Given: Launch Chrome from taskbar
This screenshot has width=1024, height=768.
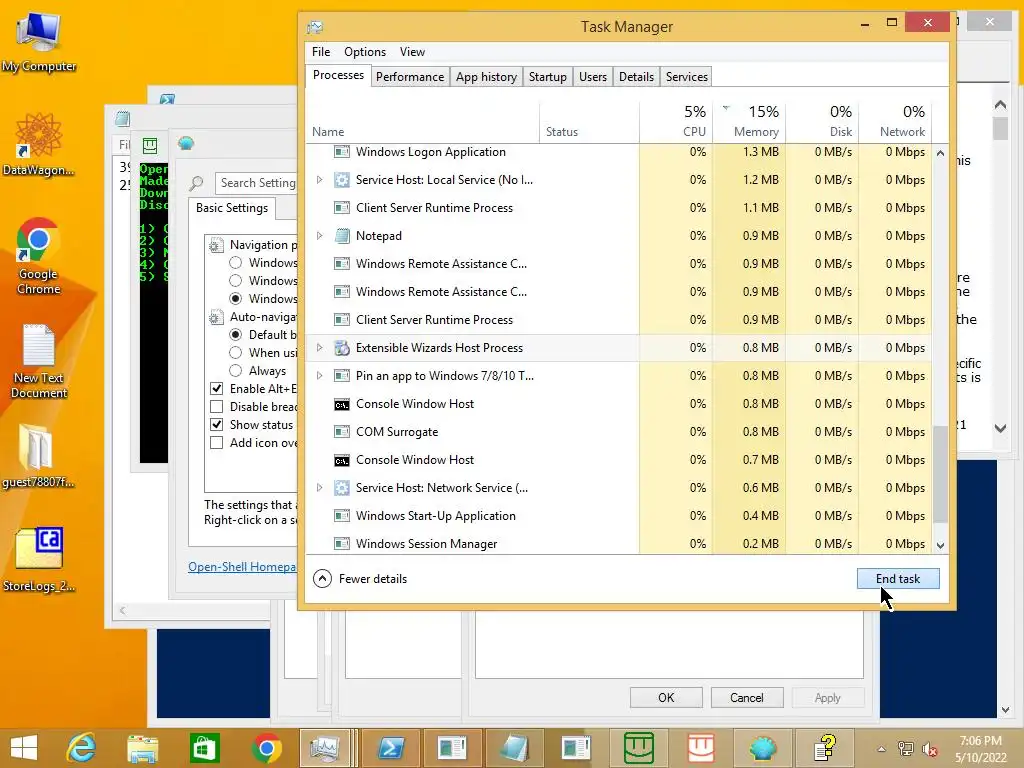Looking at the screenshot, I should coord(266,748).
